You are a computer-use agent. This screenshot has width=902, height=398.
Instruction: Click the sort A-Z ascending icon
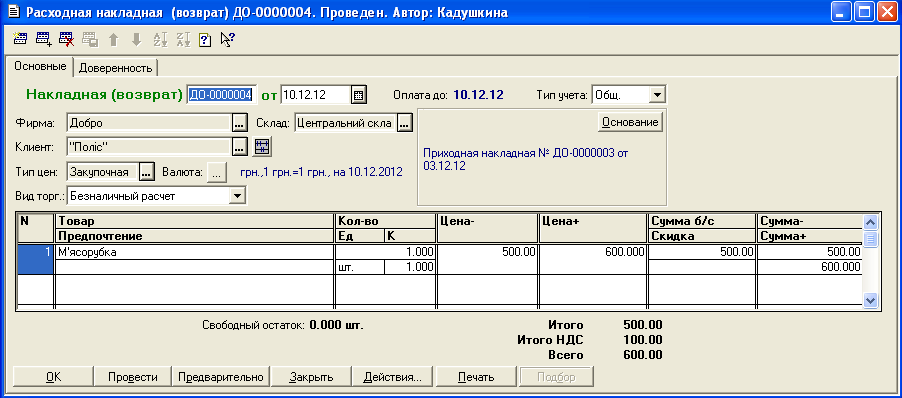pyautogui.click(x=159, y=39)
